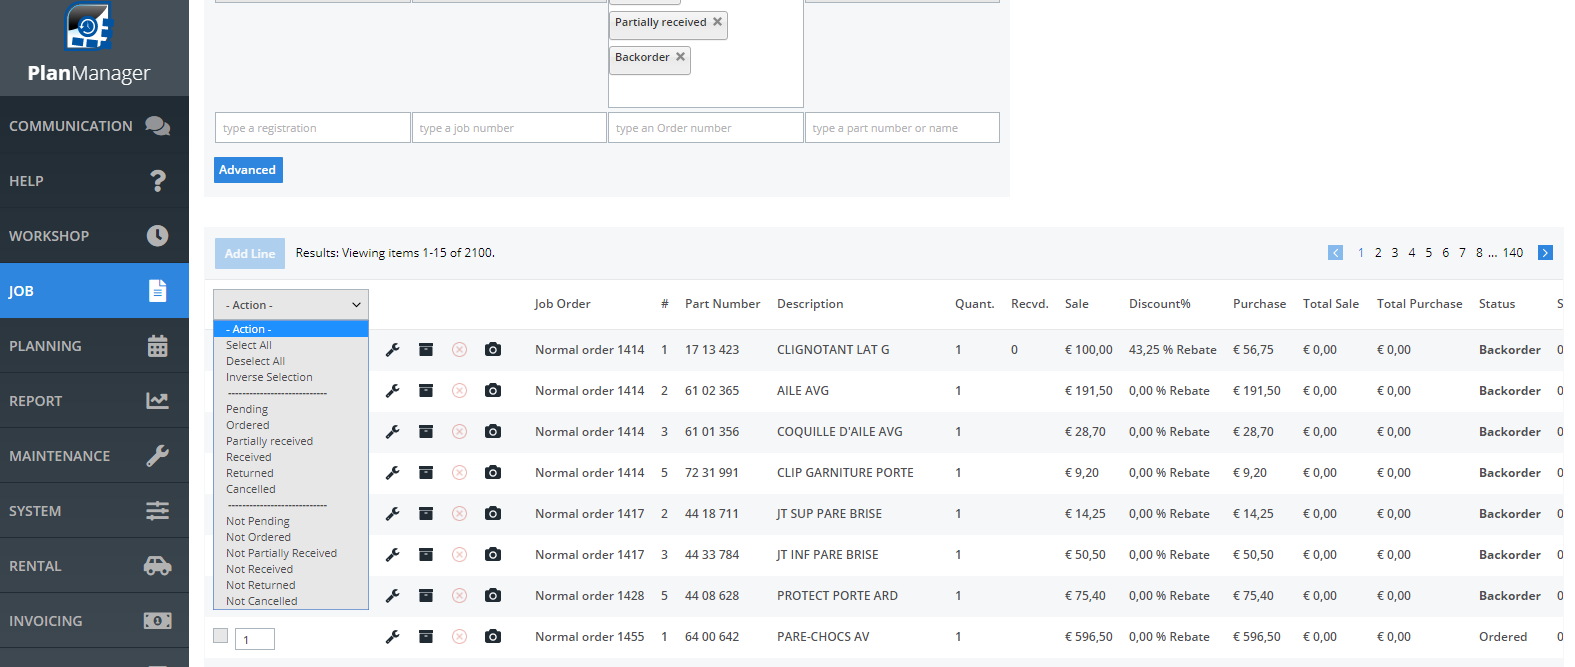Open the Invoicing sidebar menu
This screenshot has height=667, width=1575.
[94, 621]
